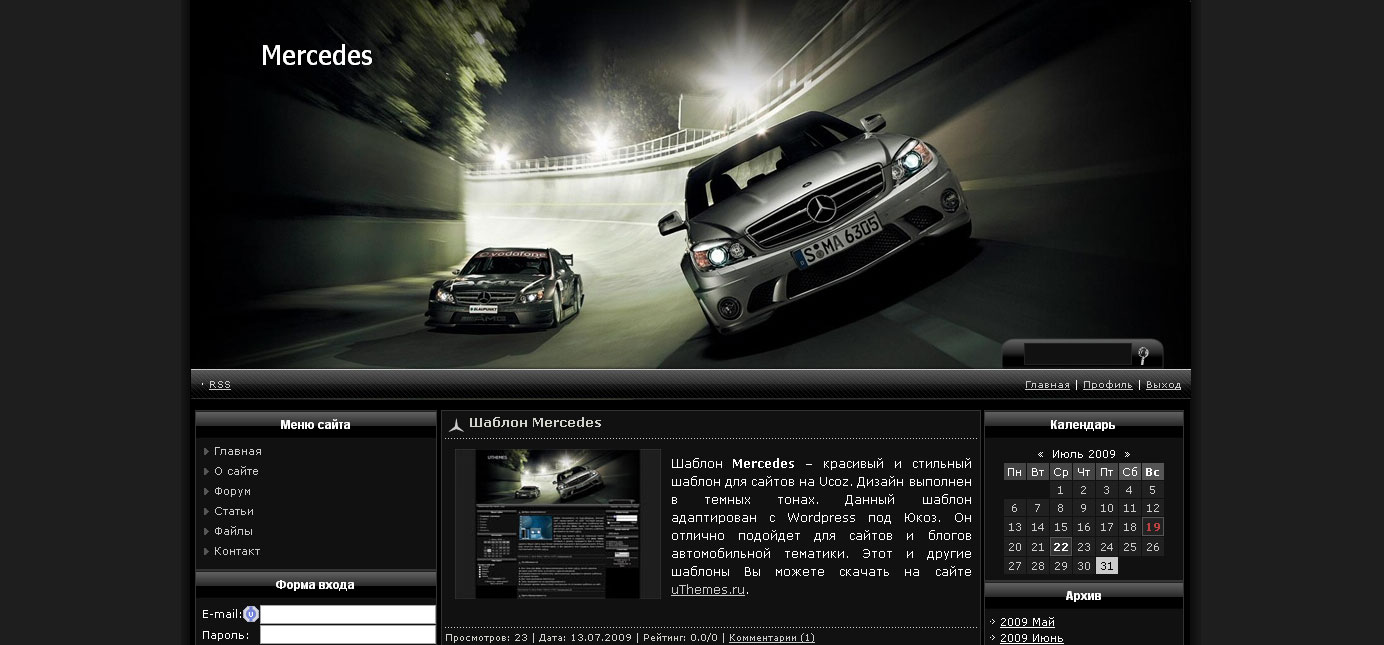This screenshot has width=1384, height=645.
Task: Click the user icon beside E-mail field
Action: 251,614
